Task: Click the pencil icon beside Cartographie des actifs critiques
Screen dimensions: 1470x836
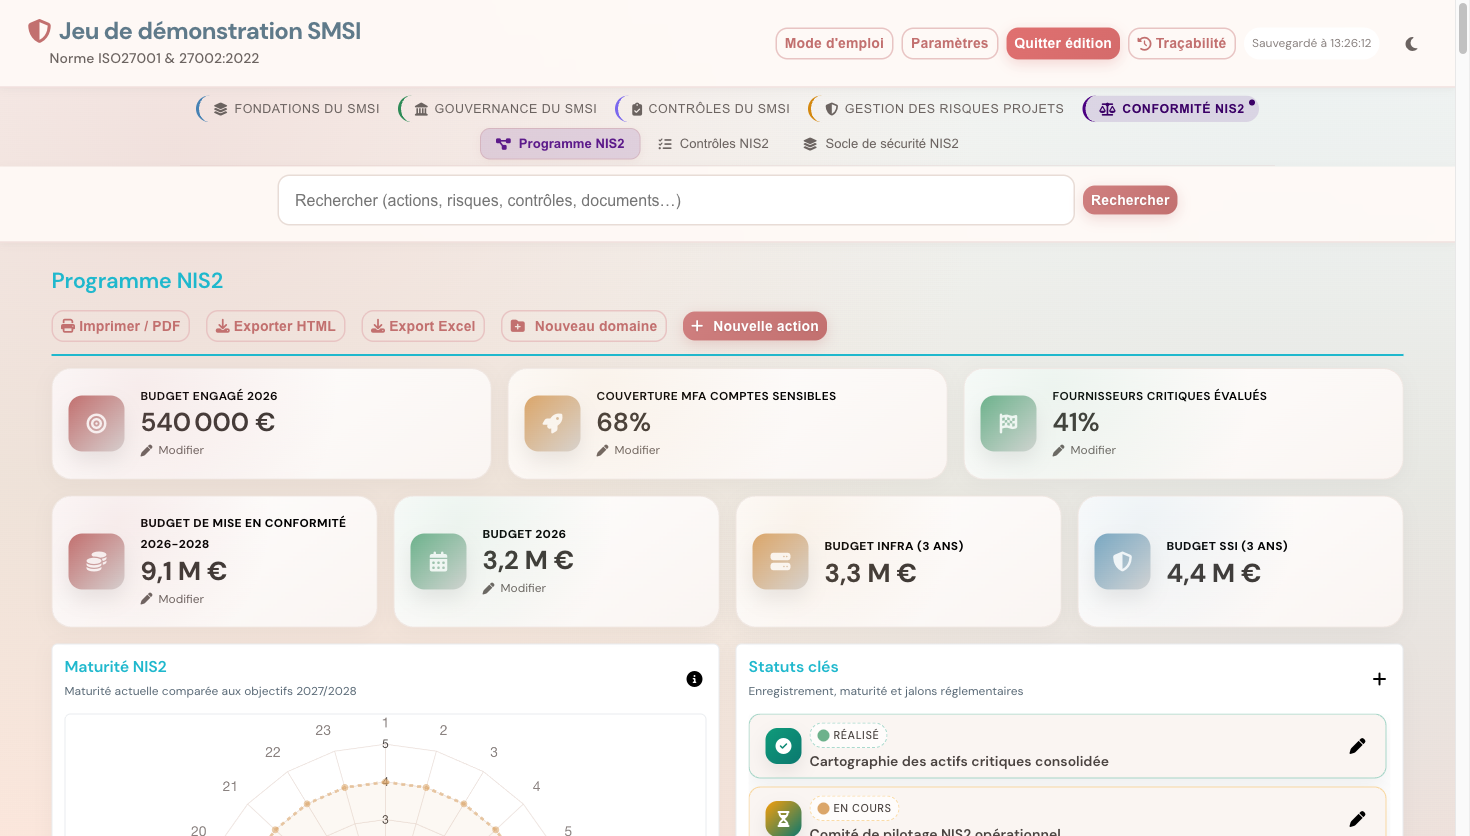Action: [x=1358, y=745]
